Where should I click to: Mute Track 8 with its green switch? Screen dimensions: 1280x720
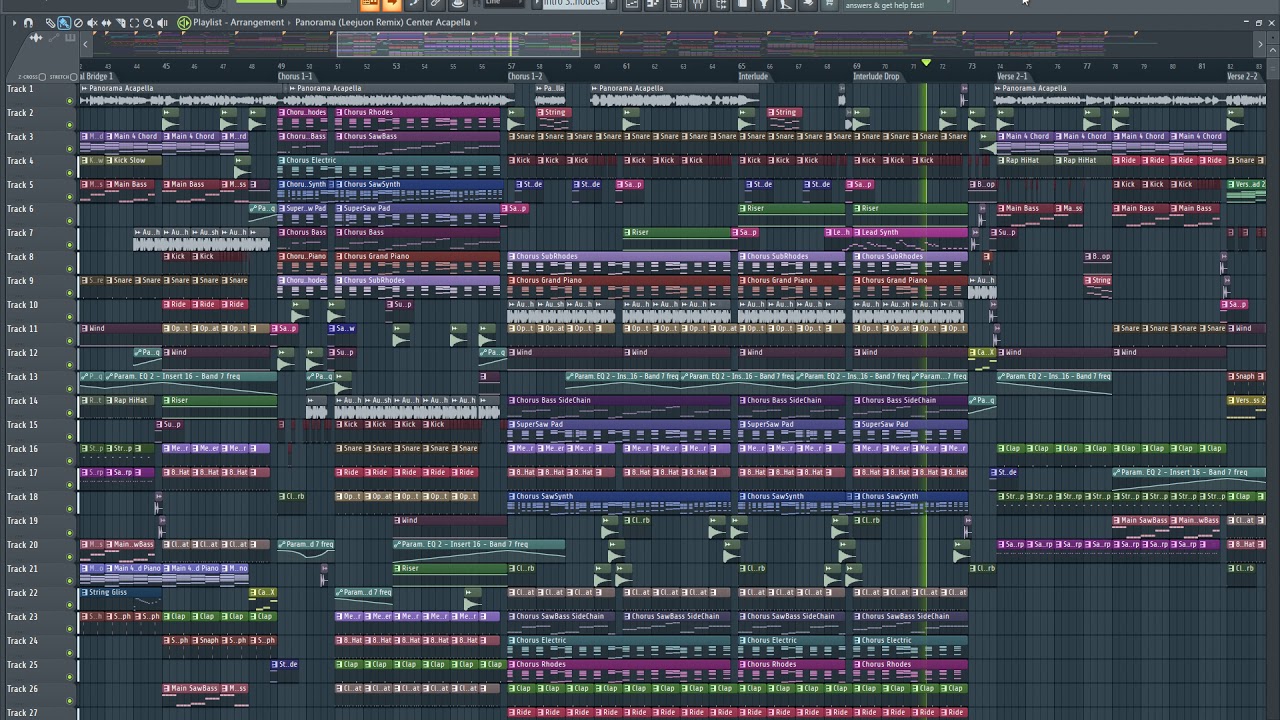(69, 269)
